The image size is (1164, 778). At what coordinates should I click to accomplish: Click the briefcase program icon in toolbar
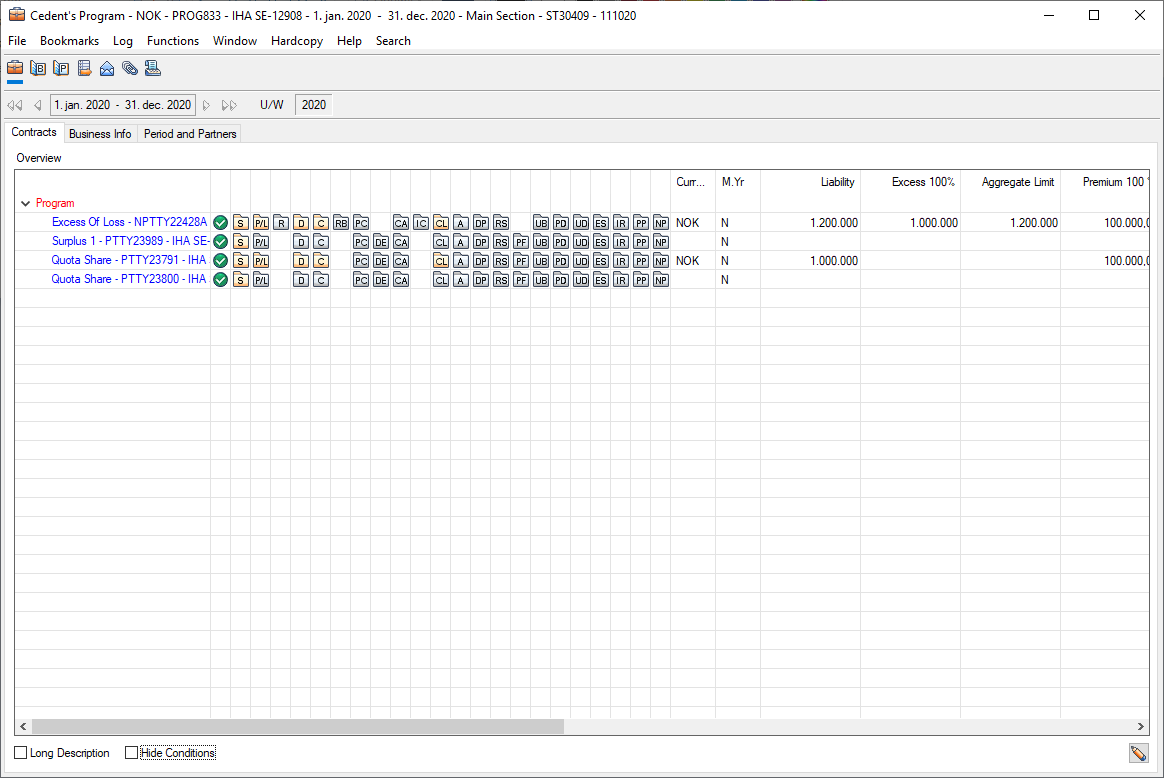pyautogui.click(x=15, y=69)
